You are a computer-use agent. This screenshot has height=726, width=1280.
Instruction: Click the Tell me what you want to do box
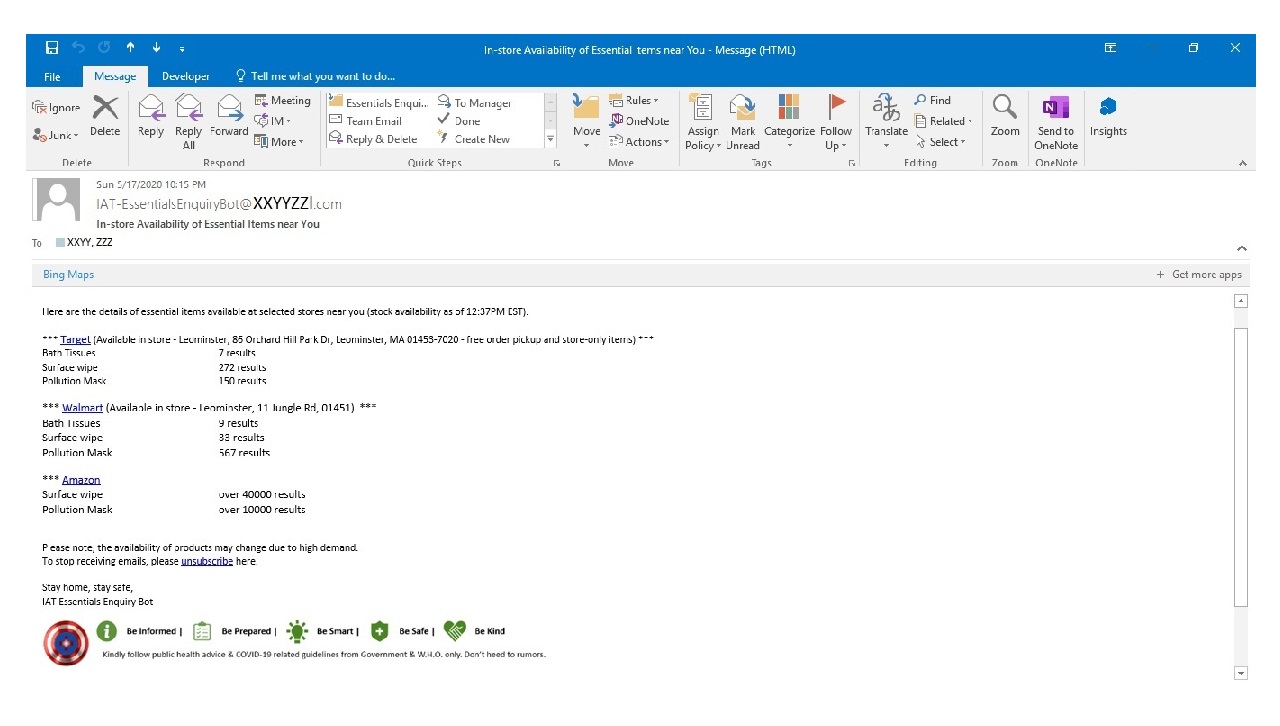point(315,76)
